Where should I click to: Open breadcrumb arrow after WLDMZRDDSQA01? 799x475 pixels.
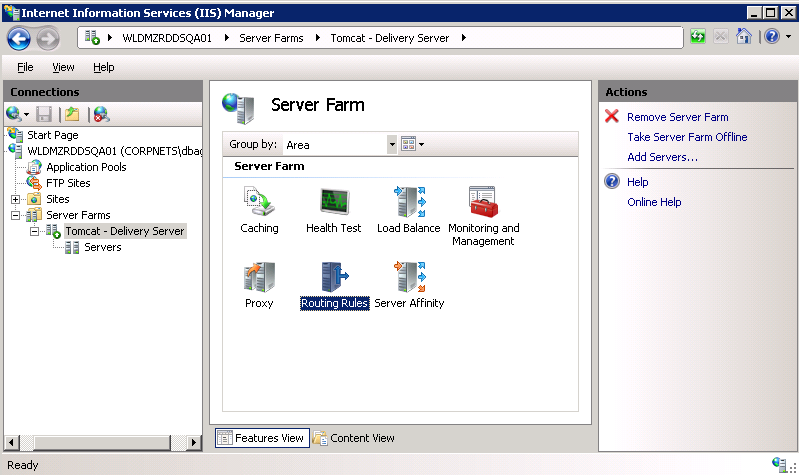(x=226, y=38)
